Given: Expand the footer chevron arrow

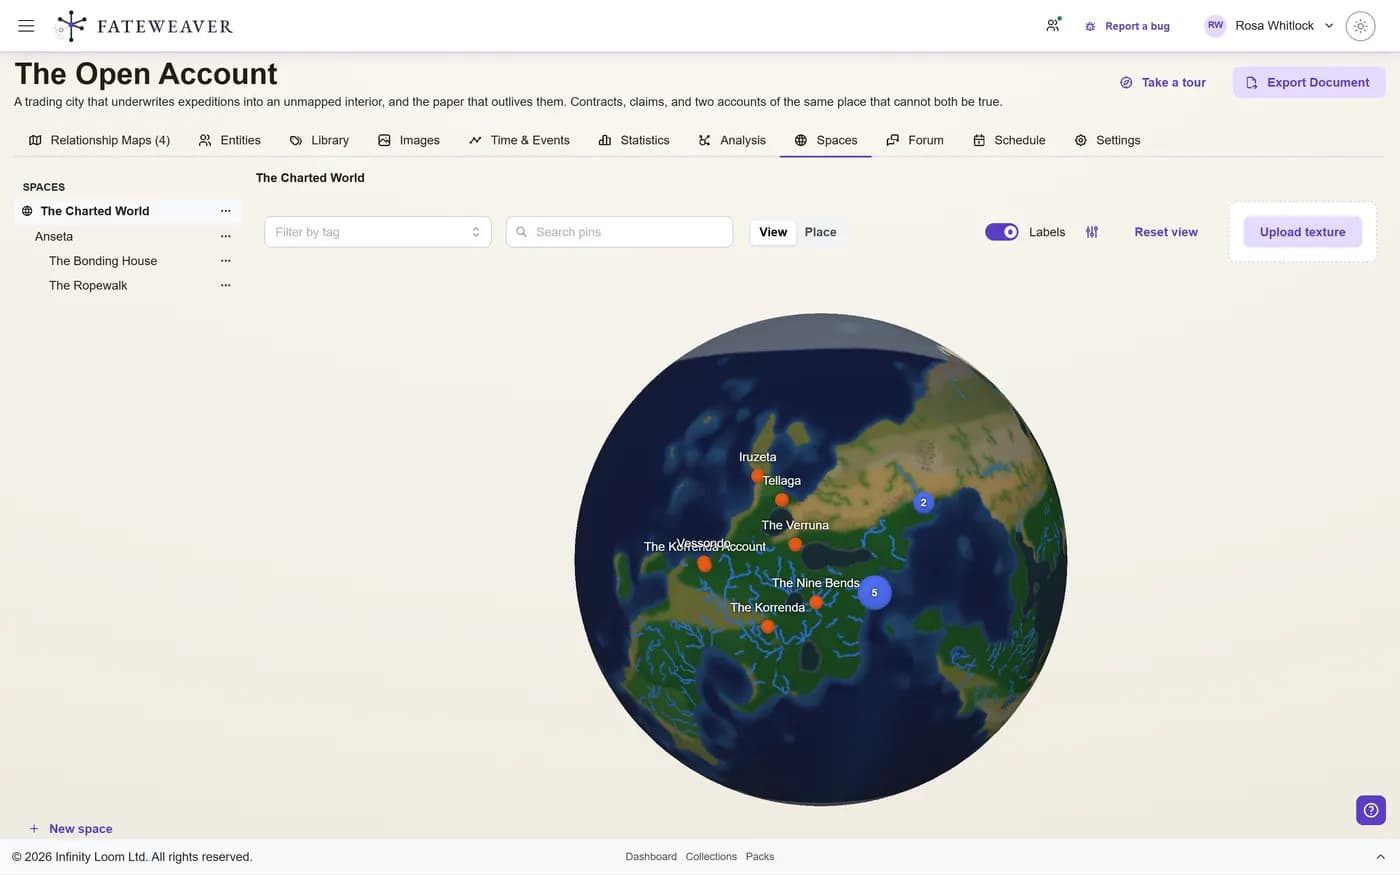Looking at the screenshot, I should tap(1380, 857).
